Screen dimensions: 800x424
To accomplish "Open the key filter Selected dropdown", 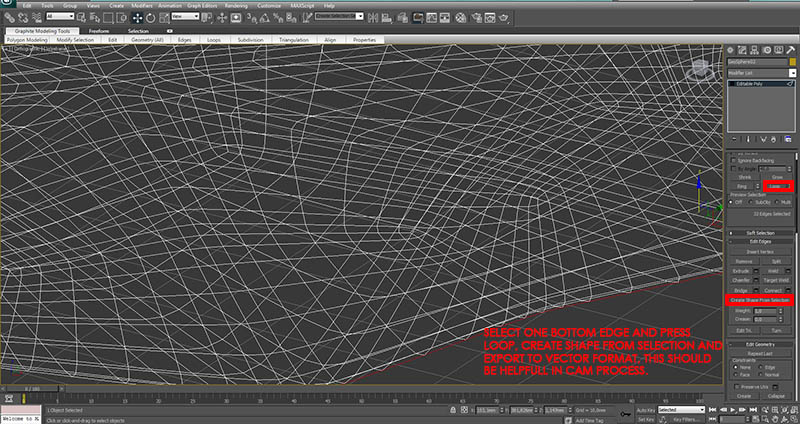I will pyautogui.click(x=681, y=410).
